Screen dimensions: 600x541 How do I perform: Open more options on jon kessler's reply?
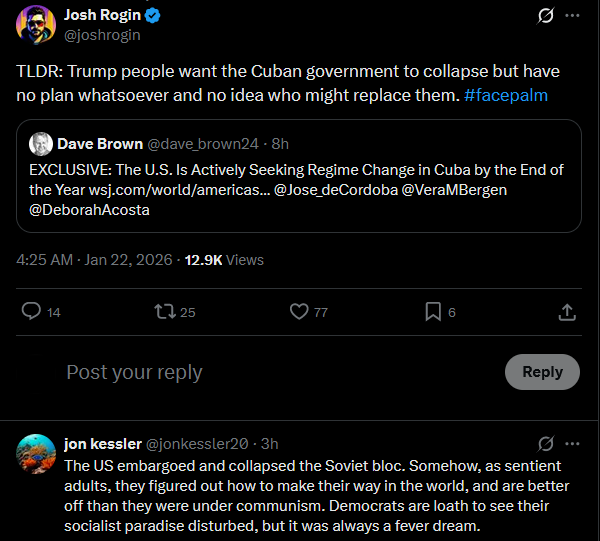coord(572,443)
